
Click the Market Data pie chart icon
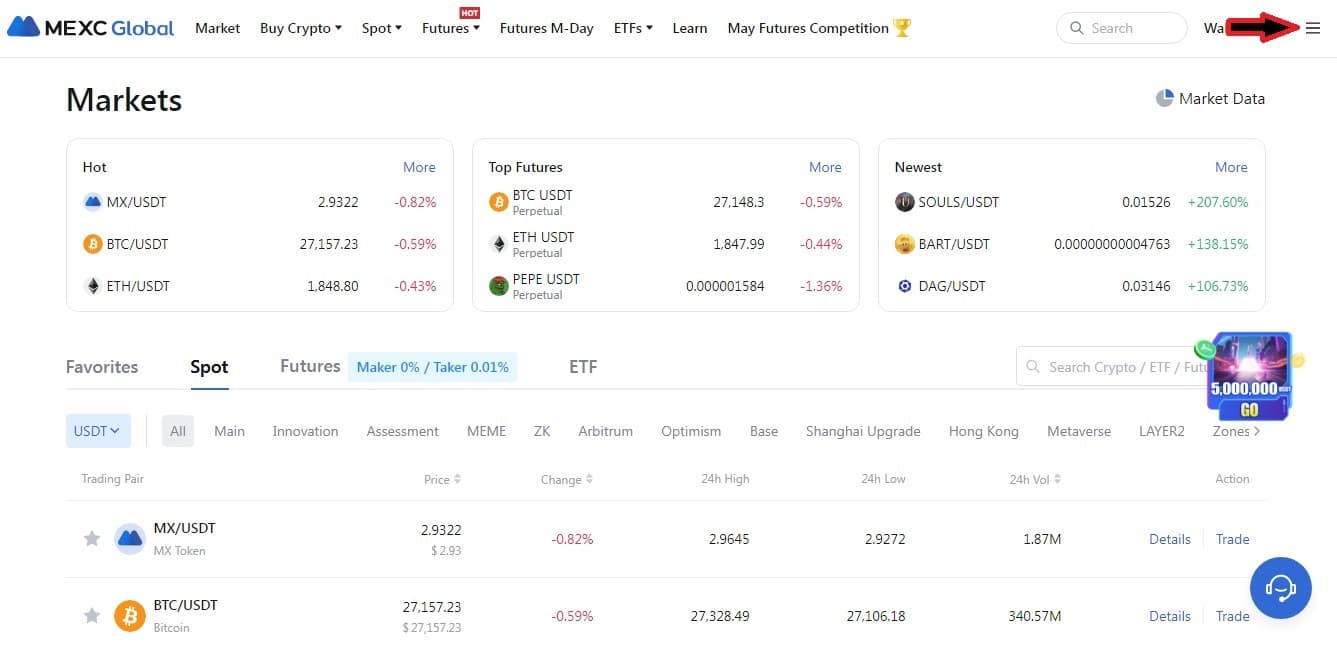1164,98
